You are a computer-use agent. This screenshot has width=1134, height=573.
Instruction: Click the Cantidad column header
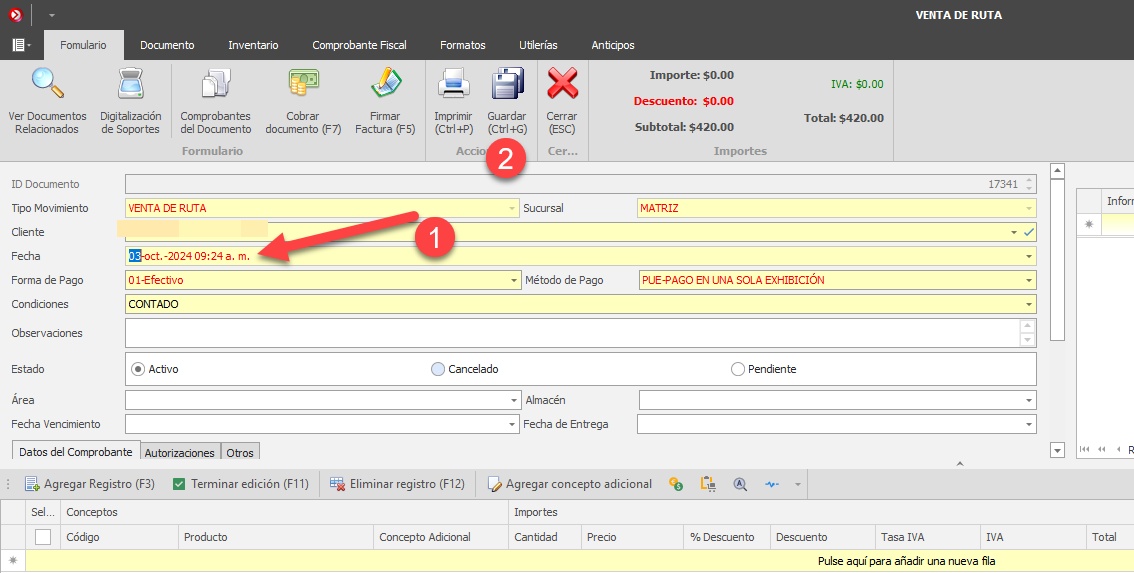click(545, 537)
